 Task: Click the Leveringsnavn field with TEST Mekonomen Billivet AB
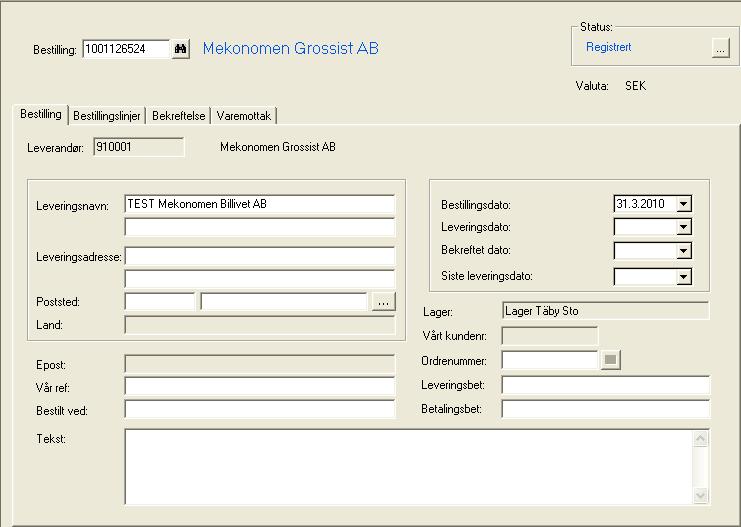pyautogui.click(x=259, y=204)
